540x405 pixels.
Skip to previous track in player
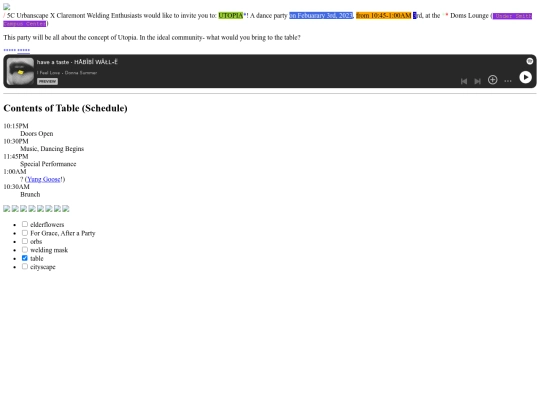pyautogui.click(x=464, y=81)
